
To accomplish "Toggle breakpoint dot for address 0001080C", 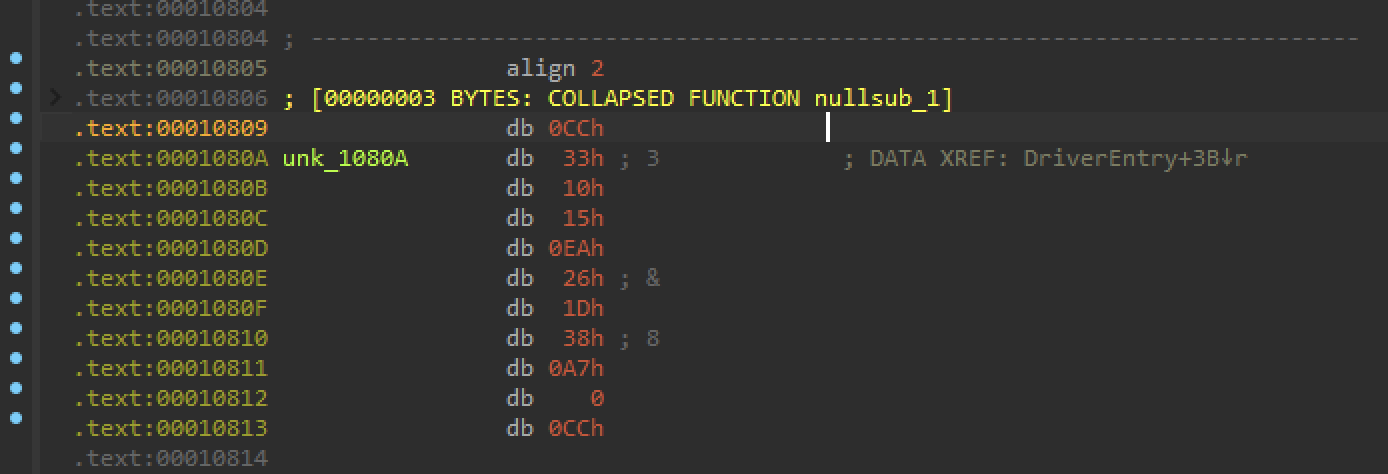I will click(x=16, y=208).
